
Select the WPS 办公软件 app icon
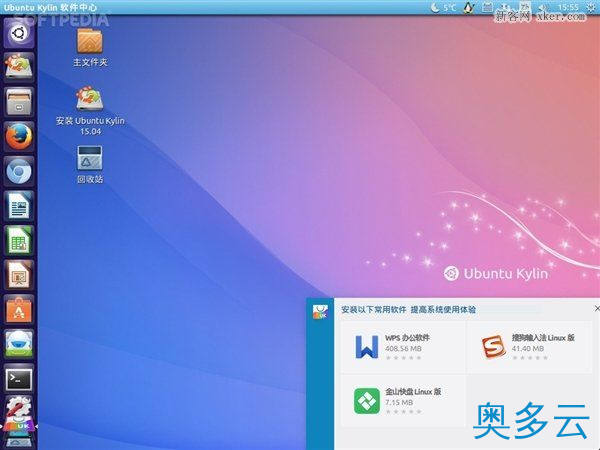(367, 347)
